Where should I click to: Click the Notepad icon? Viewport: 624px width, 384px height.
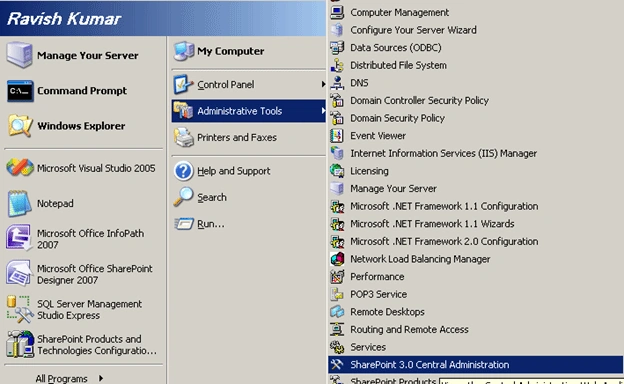coord(19,203)
